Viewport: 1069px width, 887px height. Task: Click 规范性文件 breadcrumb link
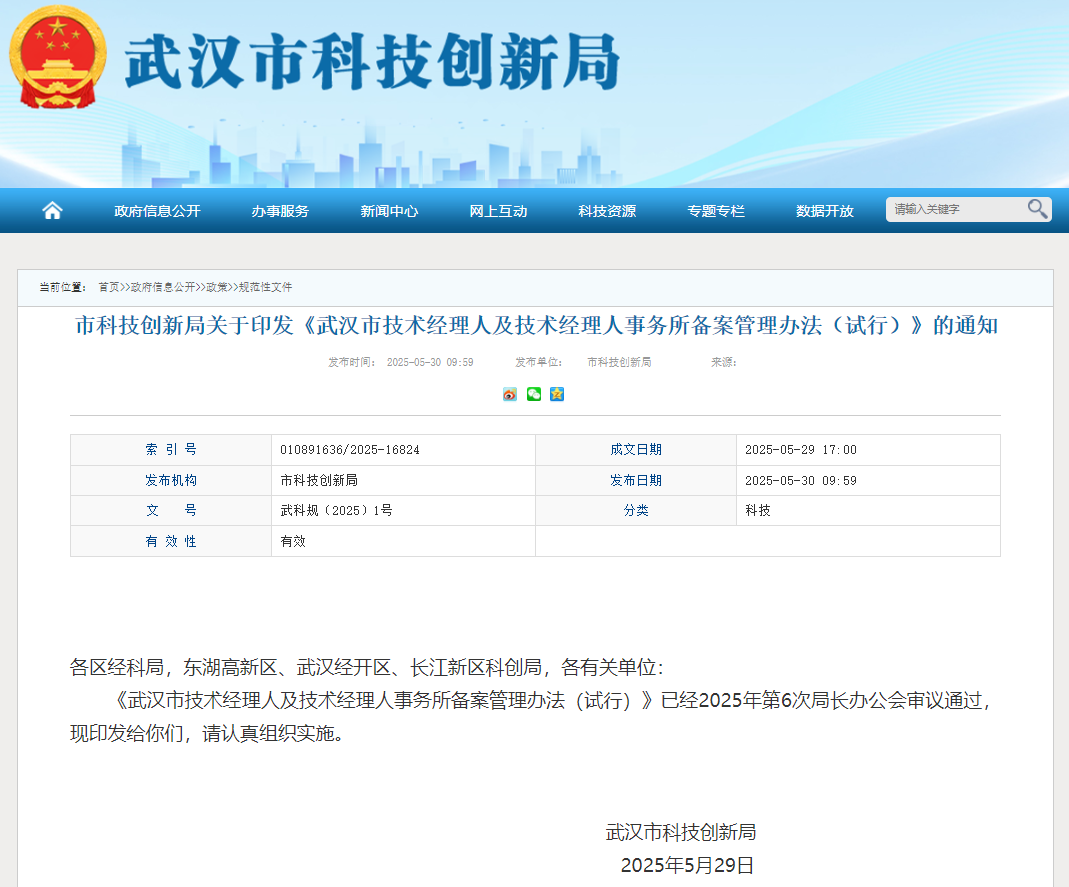(x=265, y=287)
